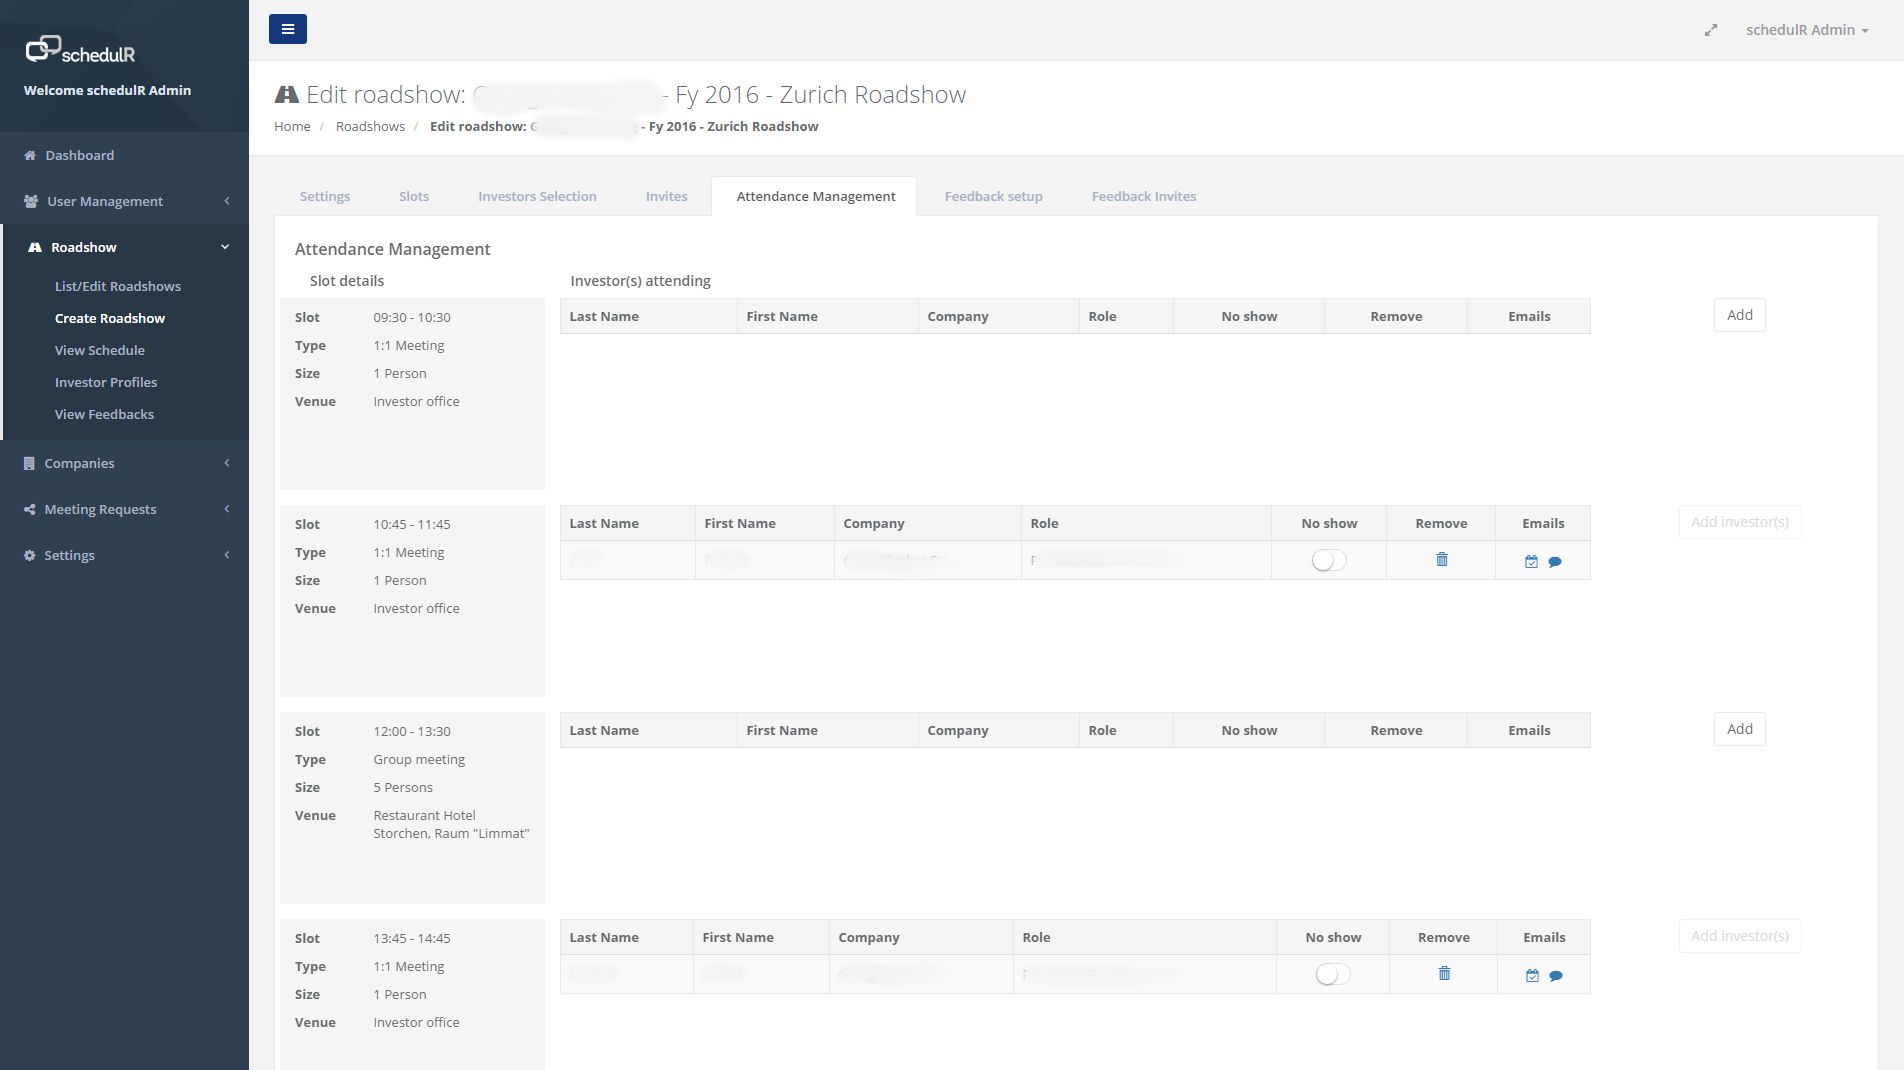Switch to the Settings tab
The width and height of the screenshot is (1904, 1070).
(325, 196)
